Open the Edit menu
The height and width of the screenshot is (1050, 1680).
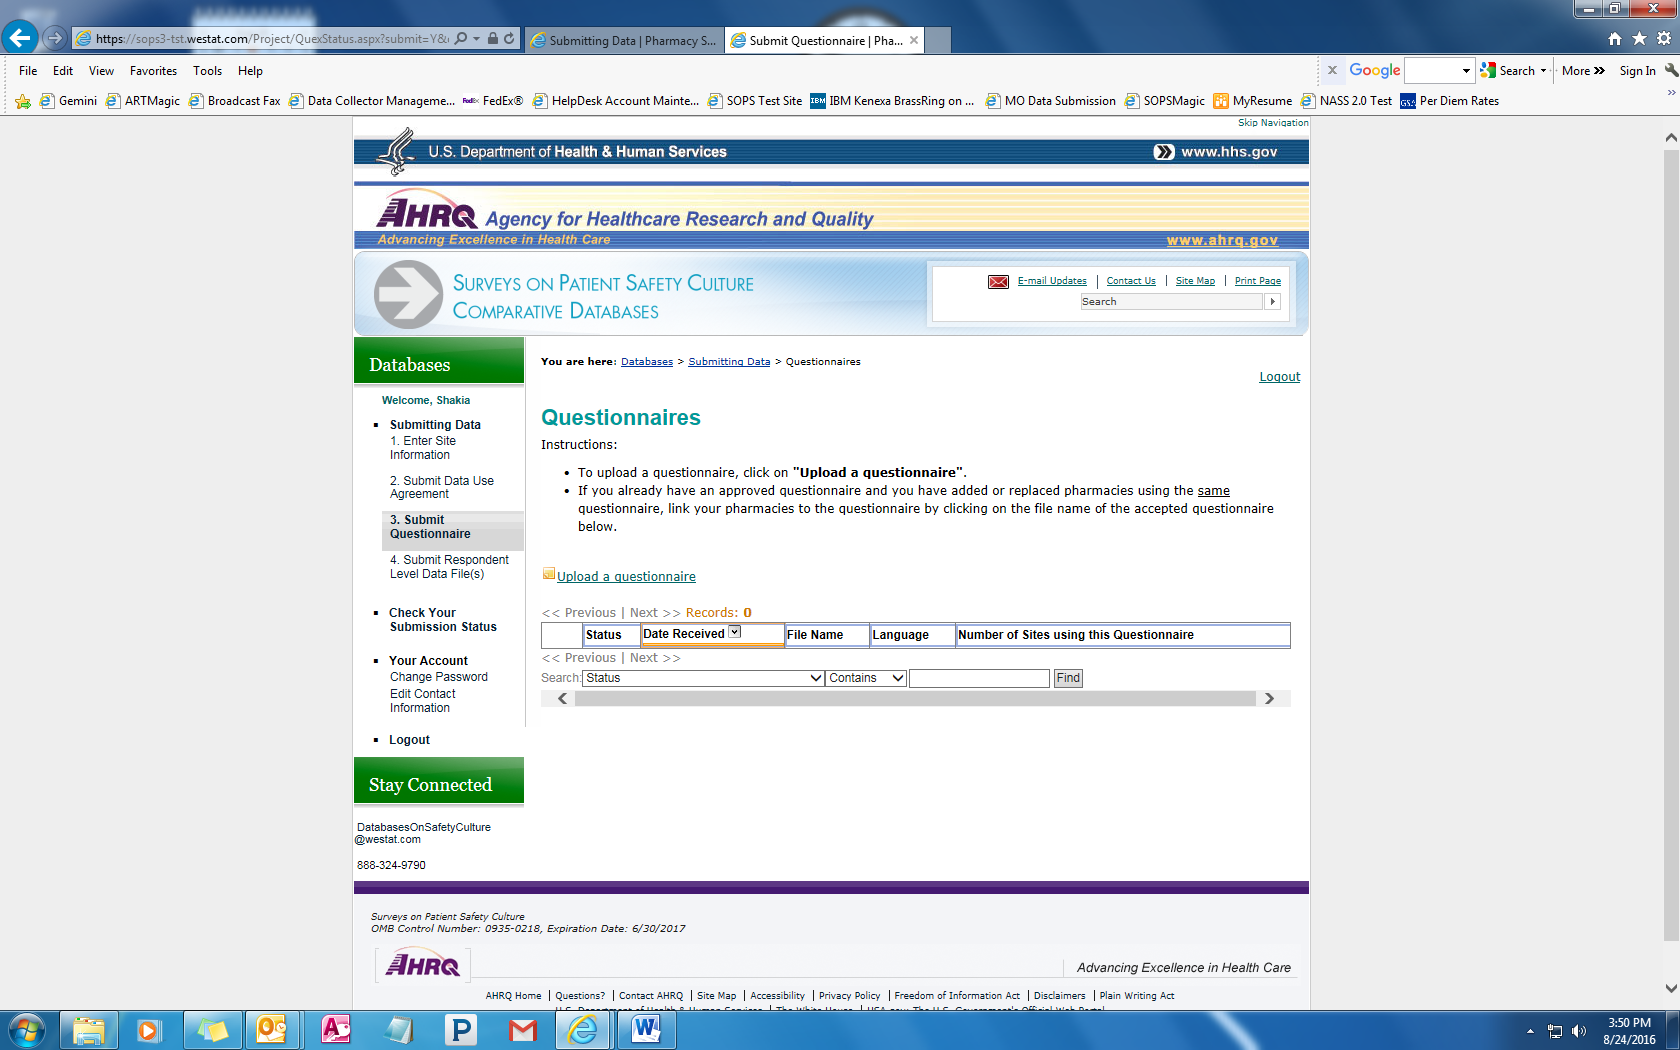pyautogui.click(x=63, y=71)
